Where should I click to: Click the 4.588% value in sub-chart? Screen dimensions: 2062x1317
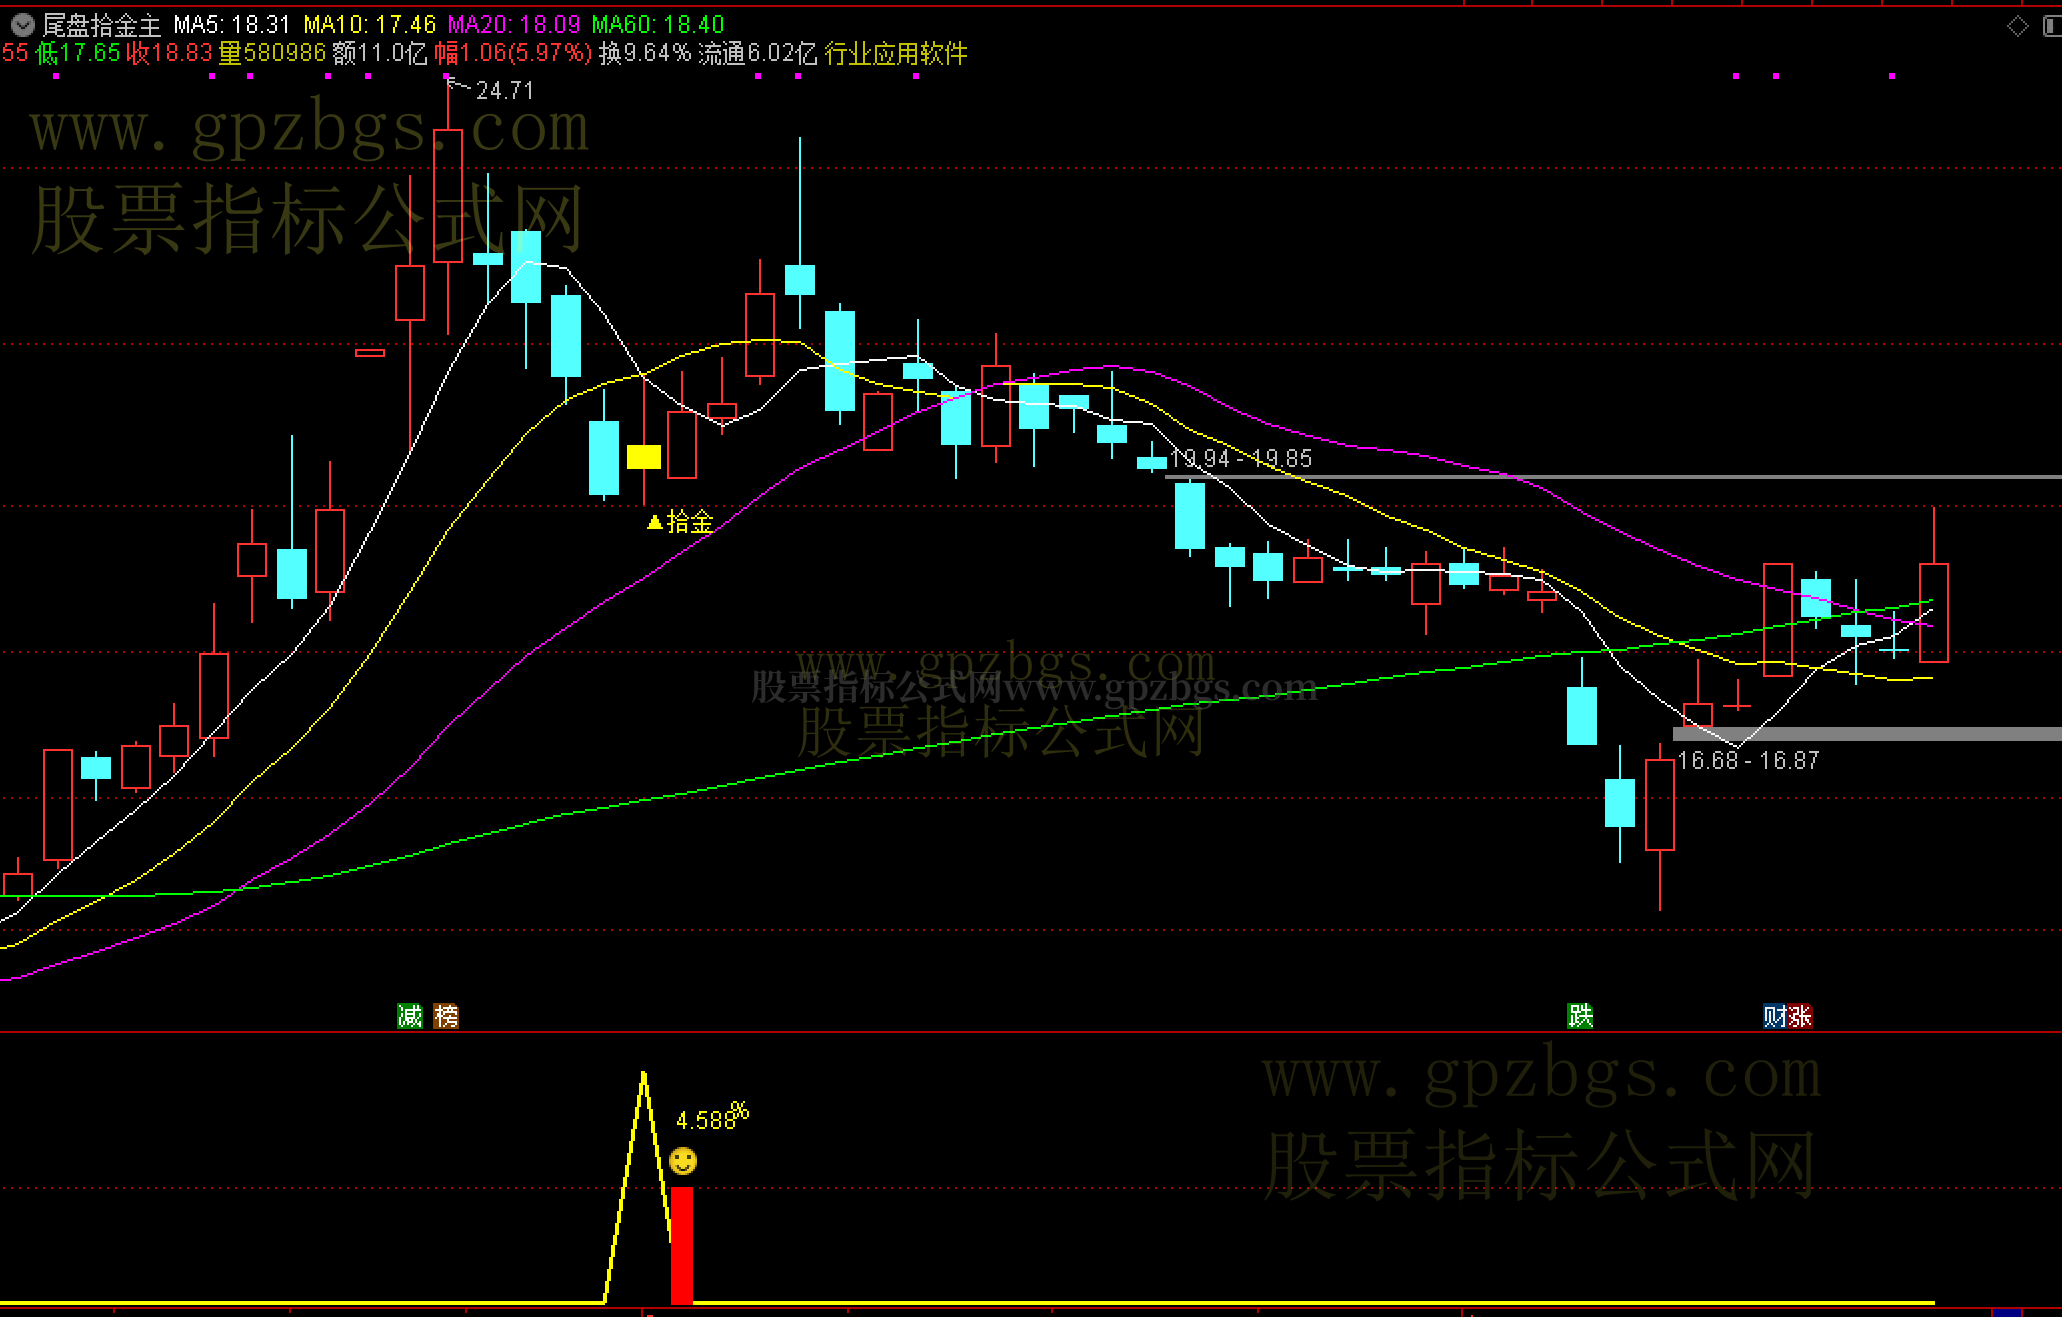[712, 1117]
